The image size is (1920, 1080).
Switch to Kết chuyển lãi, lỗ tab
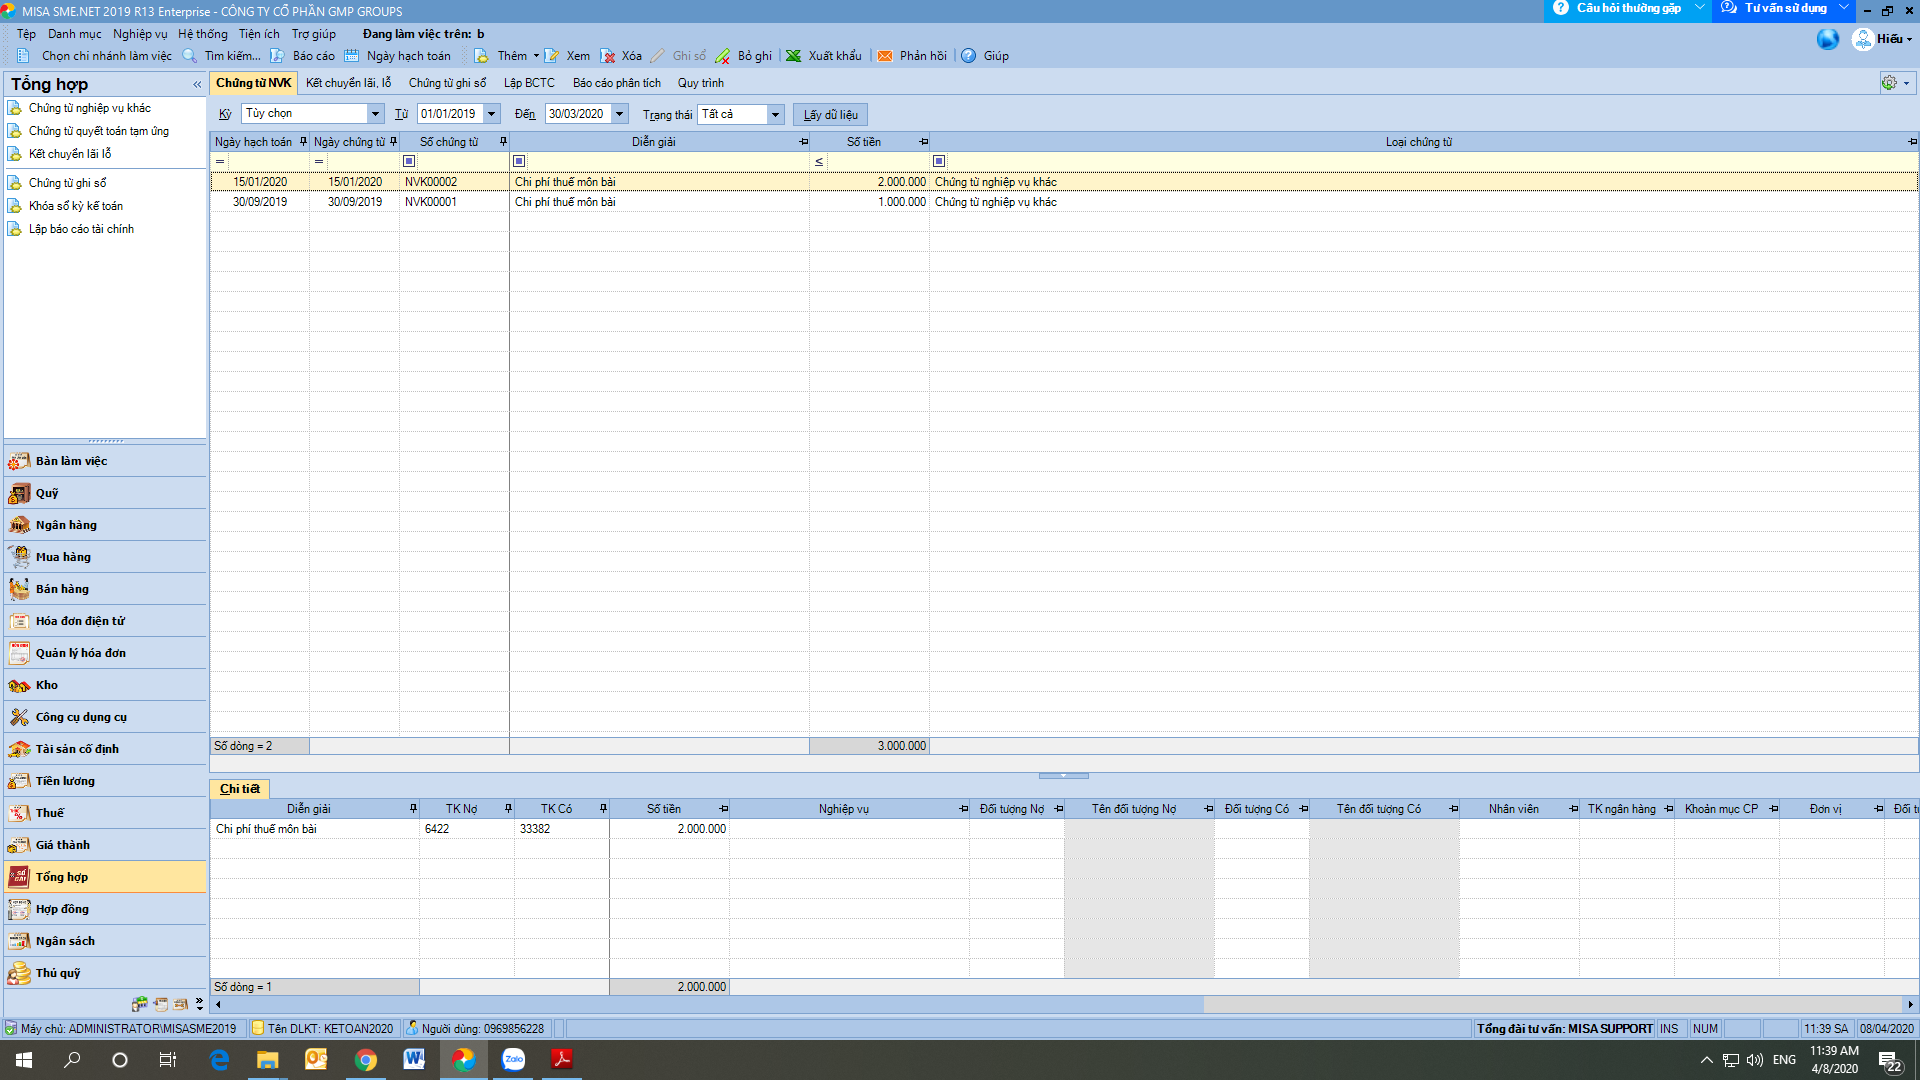coord(348,83)
